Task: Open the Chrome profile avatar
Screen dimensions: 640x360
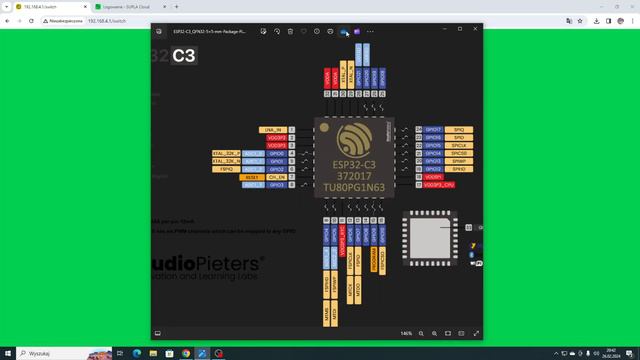Action: pyautogui.click(x=620, y=21)
